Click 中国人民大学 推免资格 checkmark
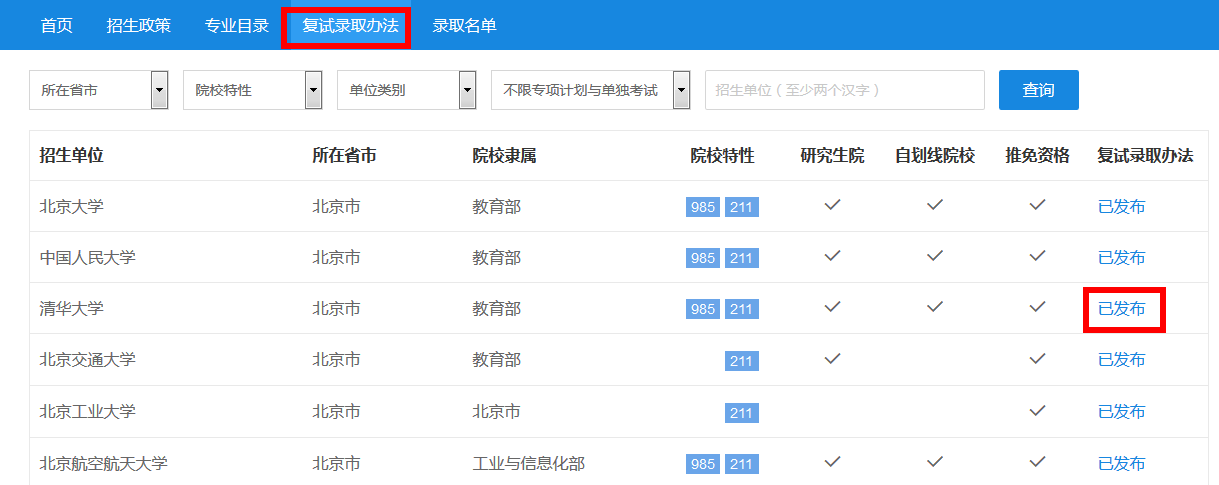This screenshot has width=1219, height=485. coord(1037,255)
